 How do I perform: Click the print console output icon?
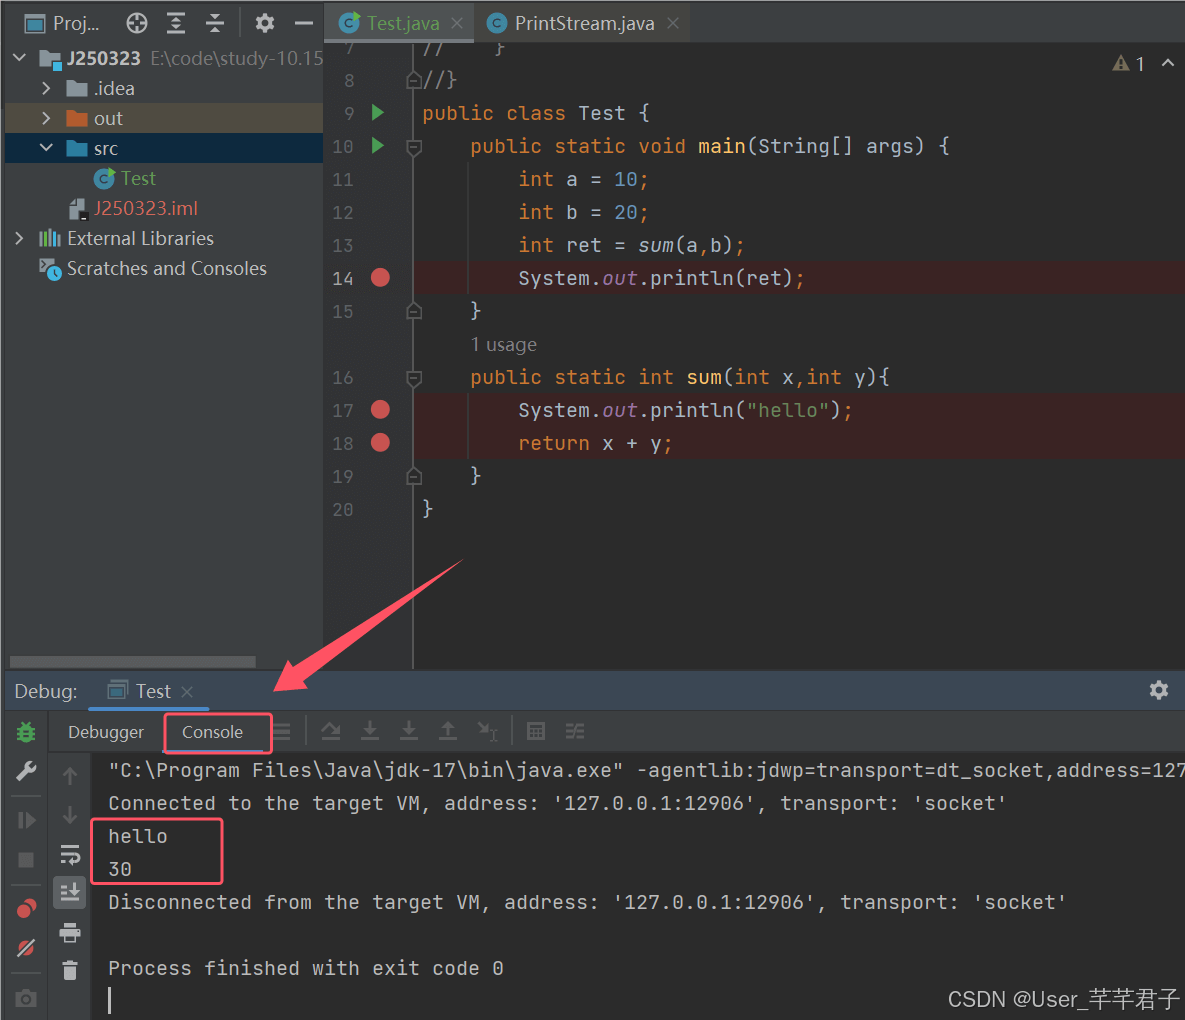tap(70, 932)
